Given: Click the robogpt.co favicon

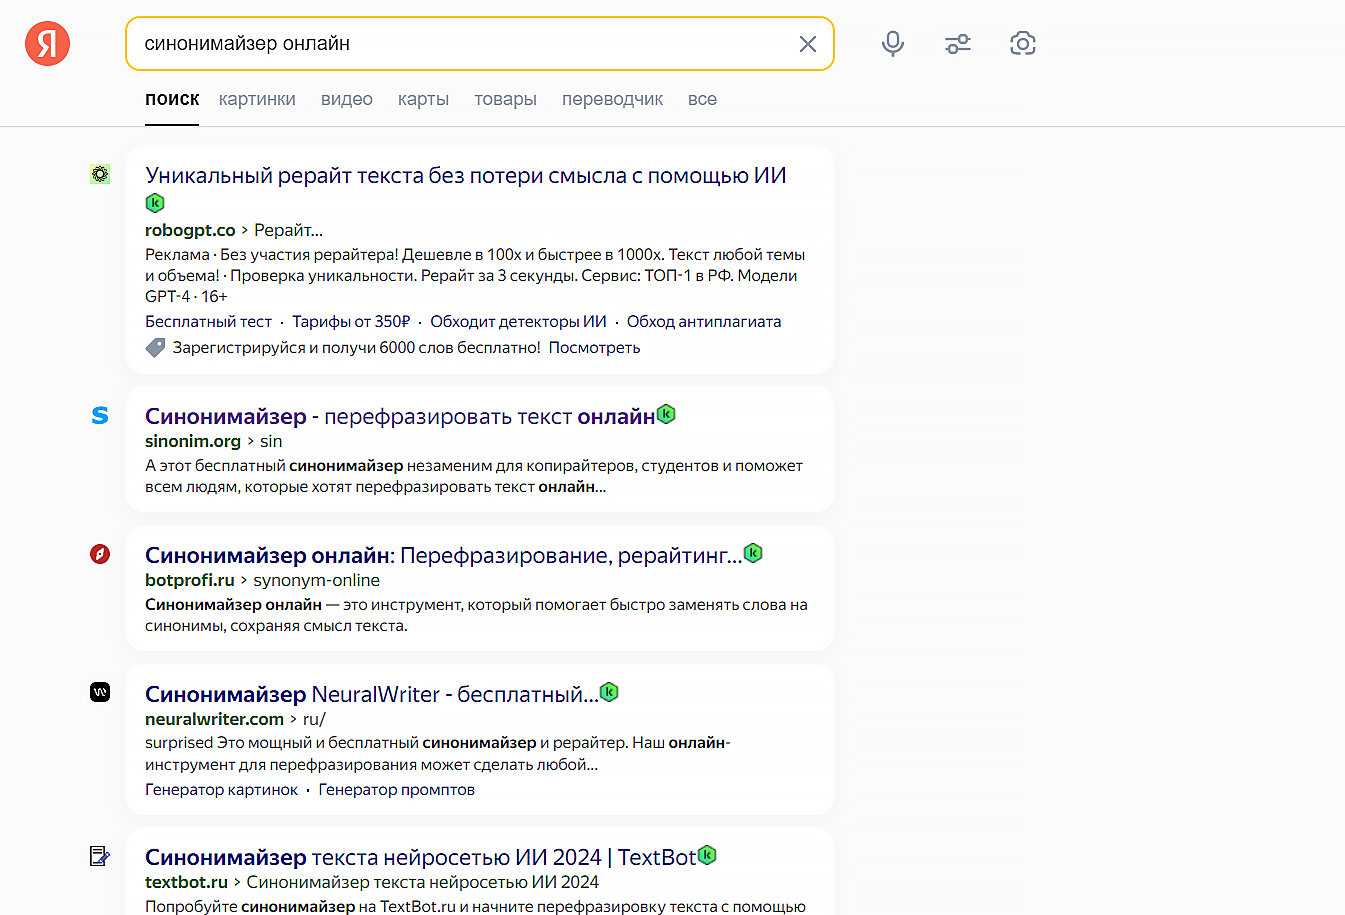Looking at the screenshot, I should click(100, 174).
